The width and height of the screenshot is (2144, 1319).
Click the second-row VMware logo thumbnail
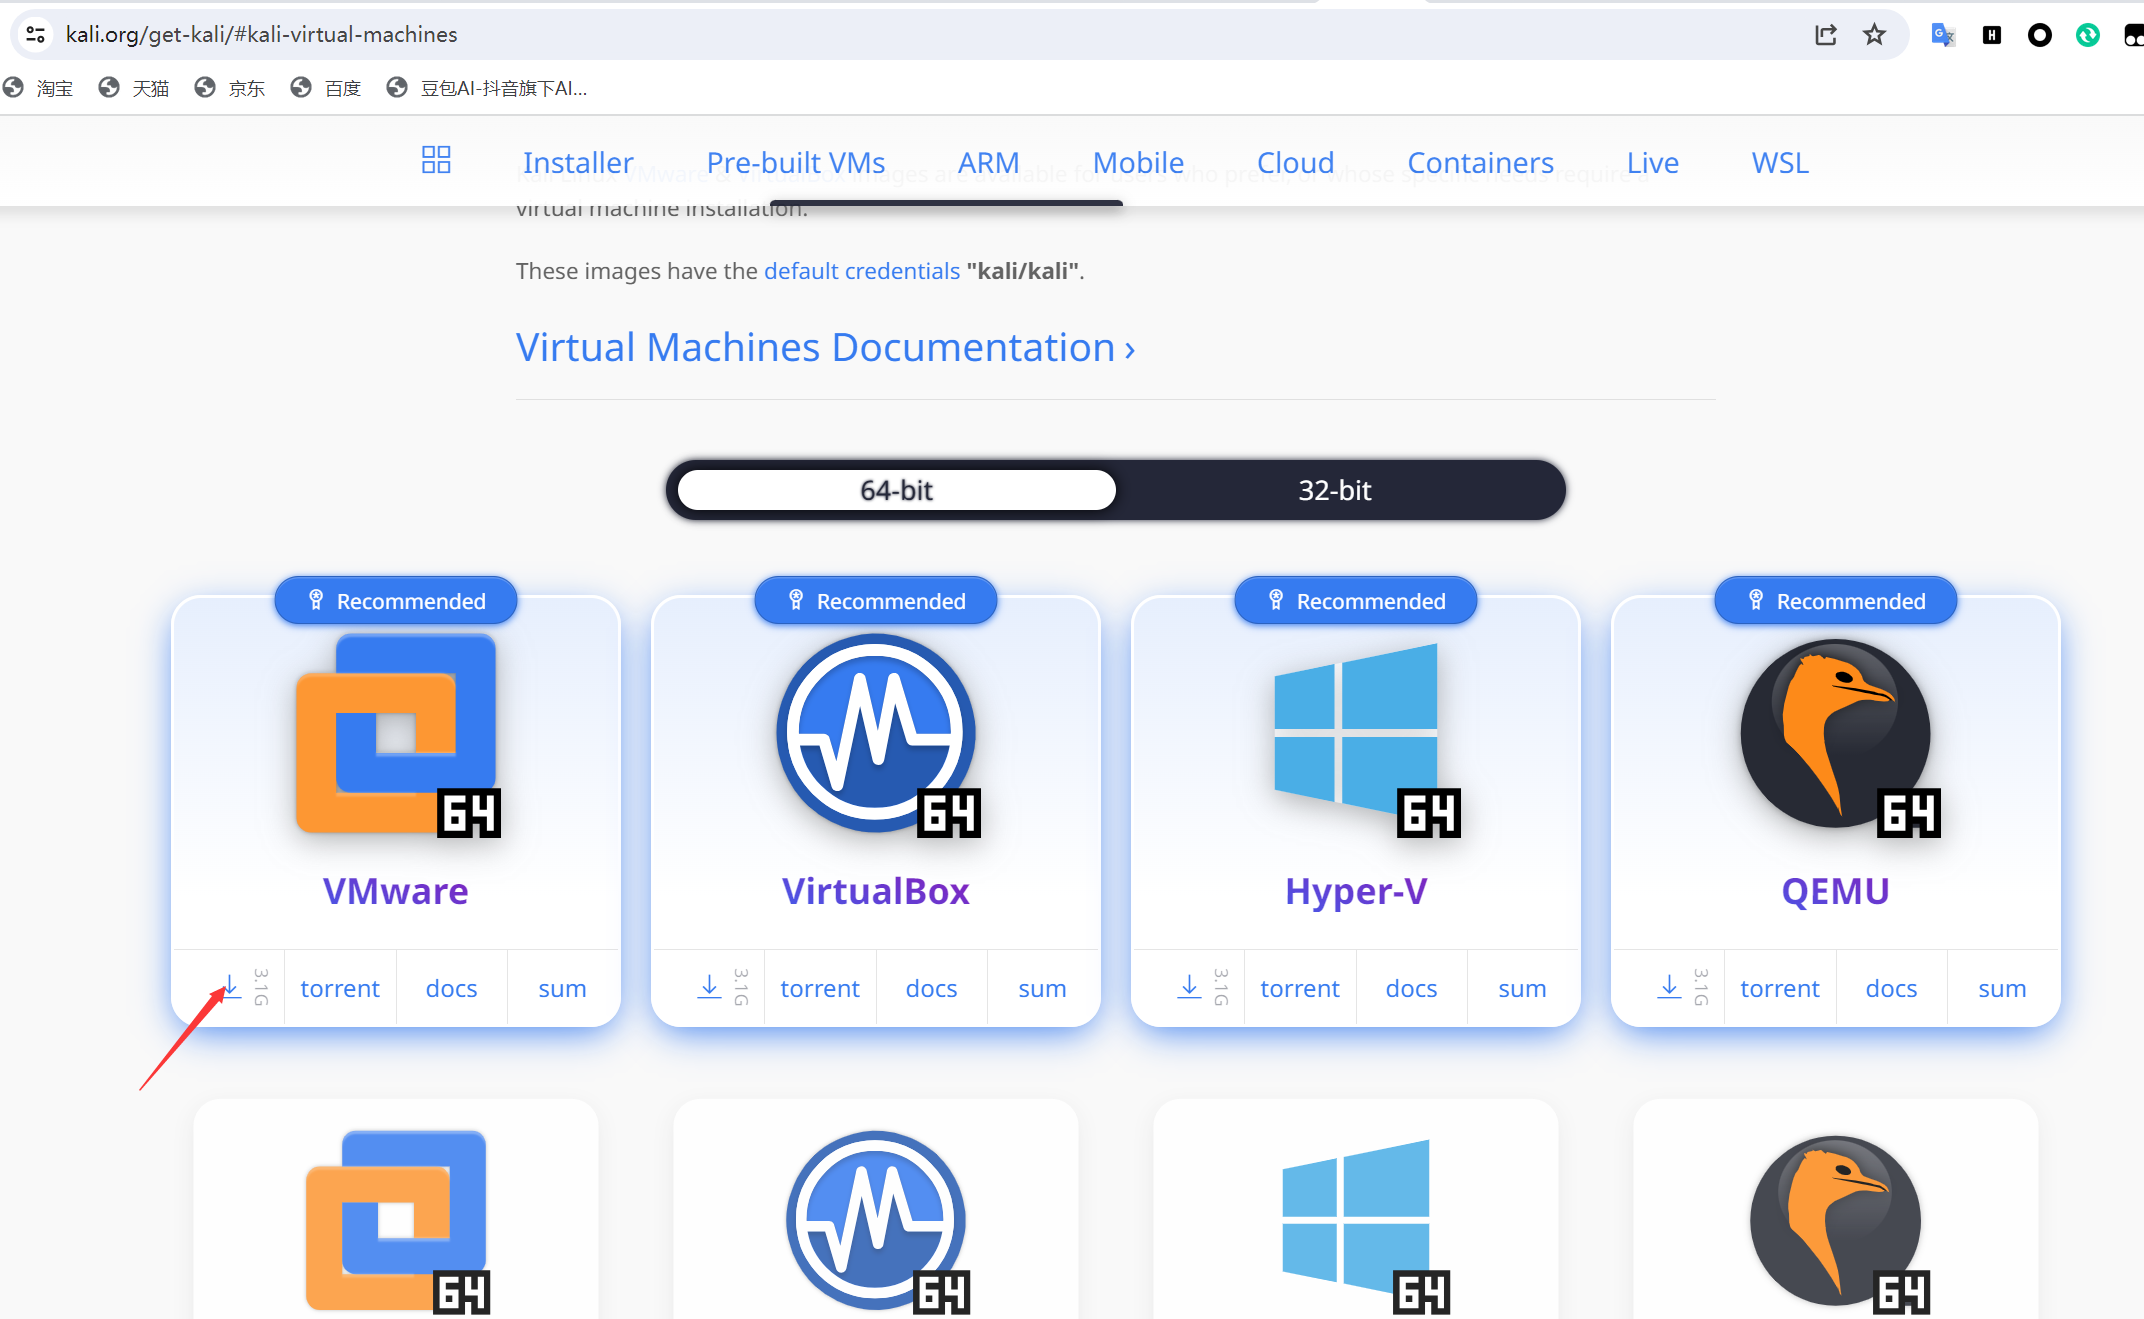tap(397, 1222)
